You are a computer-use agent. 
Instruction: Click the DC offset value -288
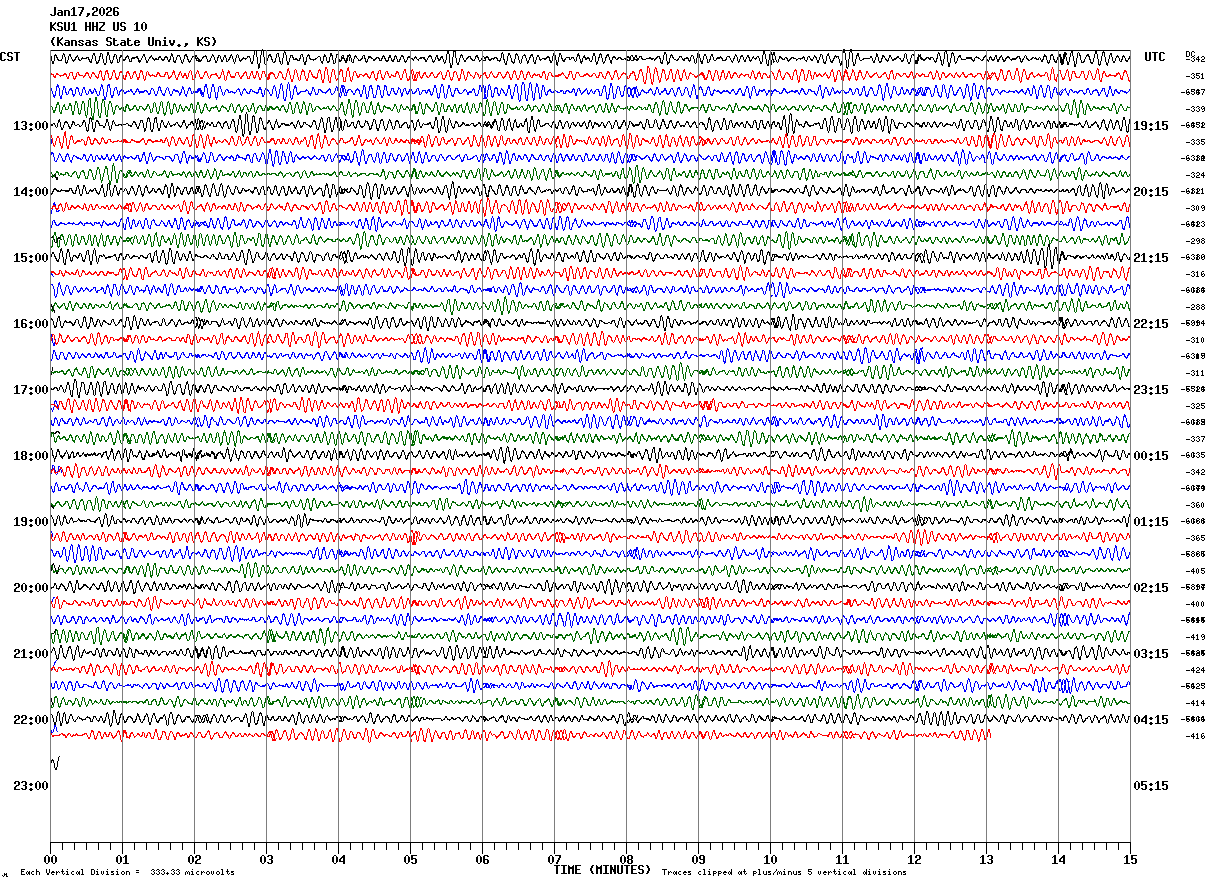coord(1195,307)
